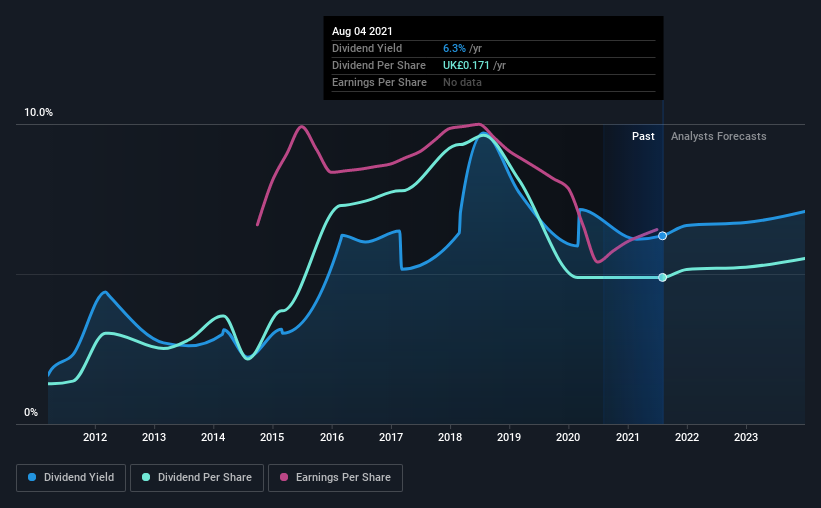Screen dimensions: 821x508
Task: Click the tooltip Dividend Per Share row label
Action: [379, 65]
